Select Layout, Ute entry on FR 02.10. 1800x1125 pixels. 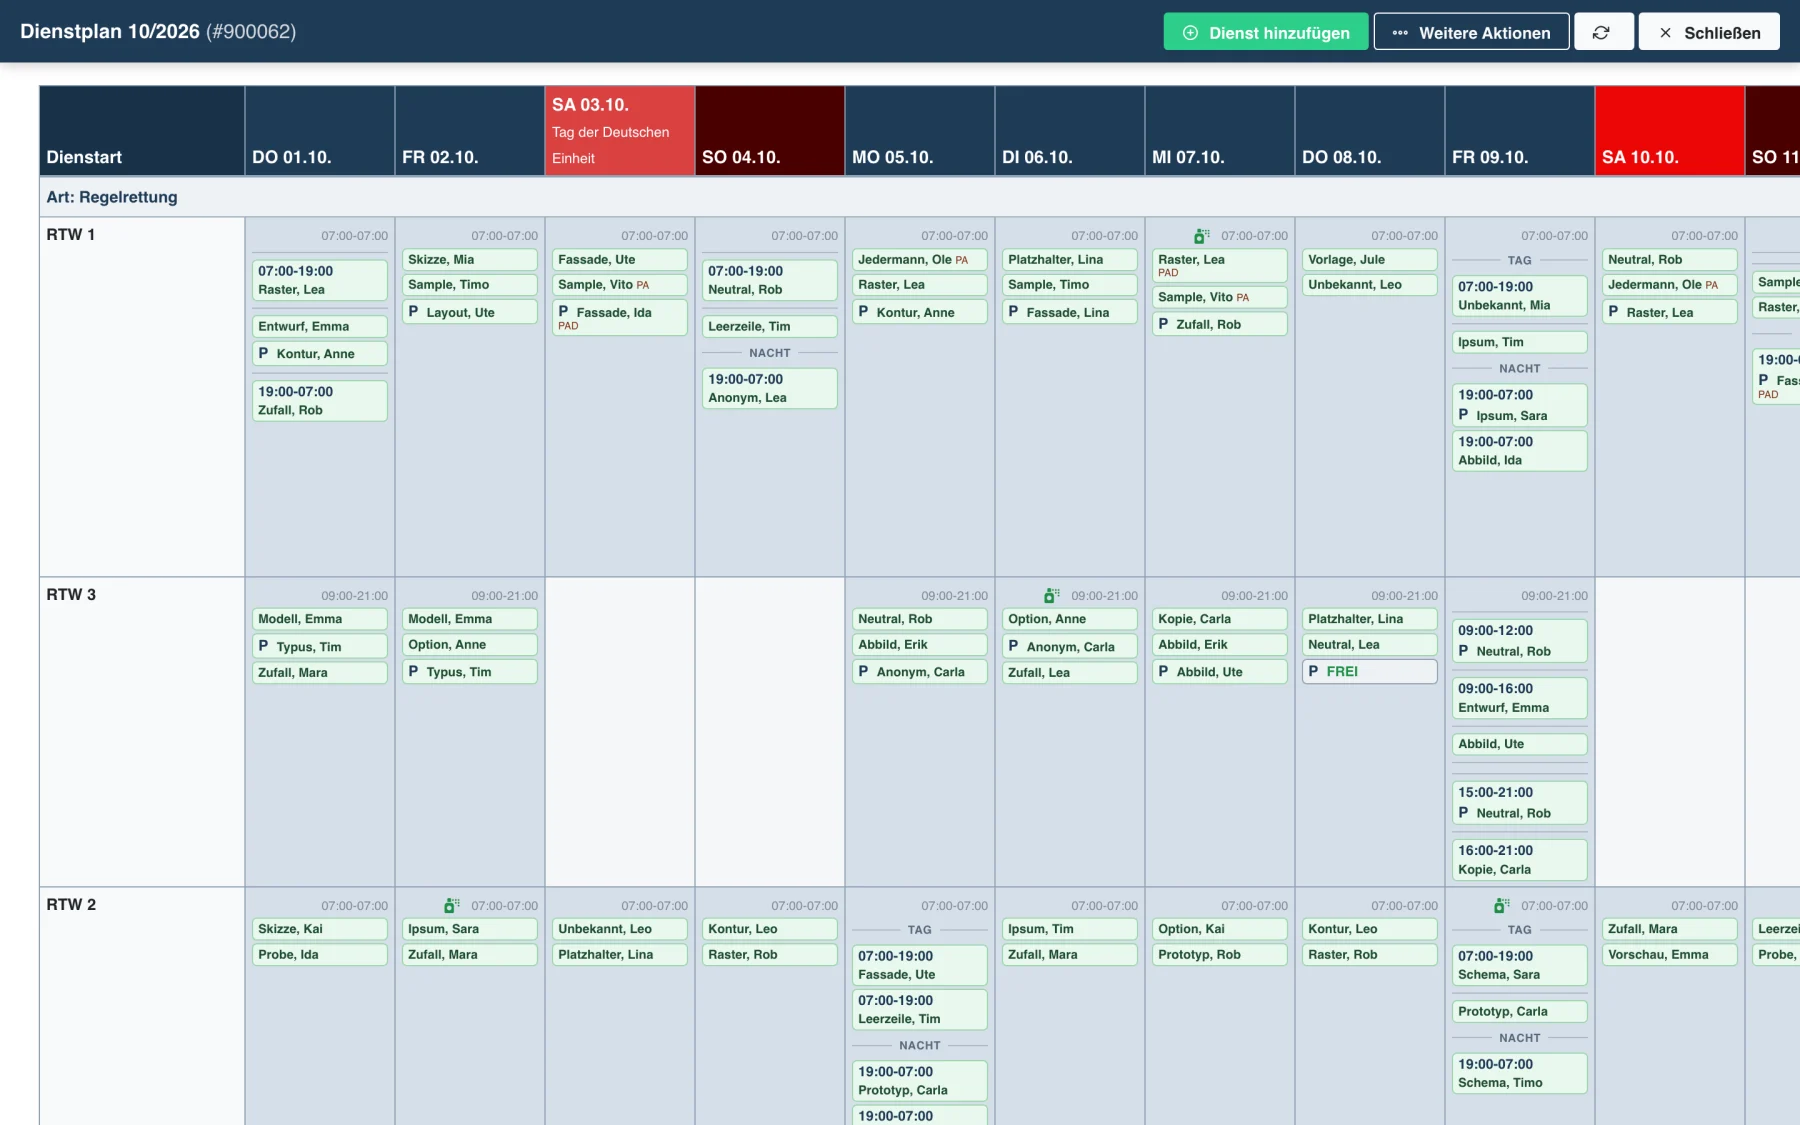point(469,312)
